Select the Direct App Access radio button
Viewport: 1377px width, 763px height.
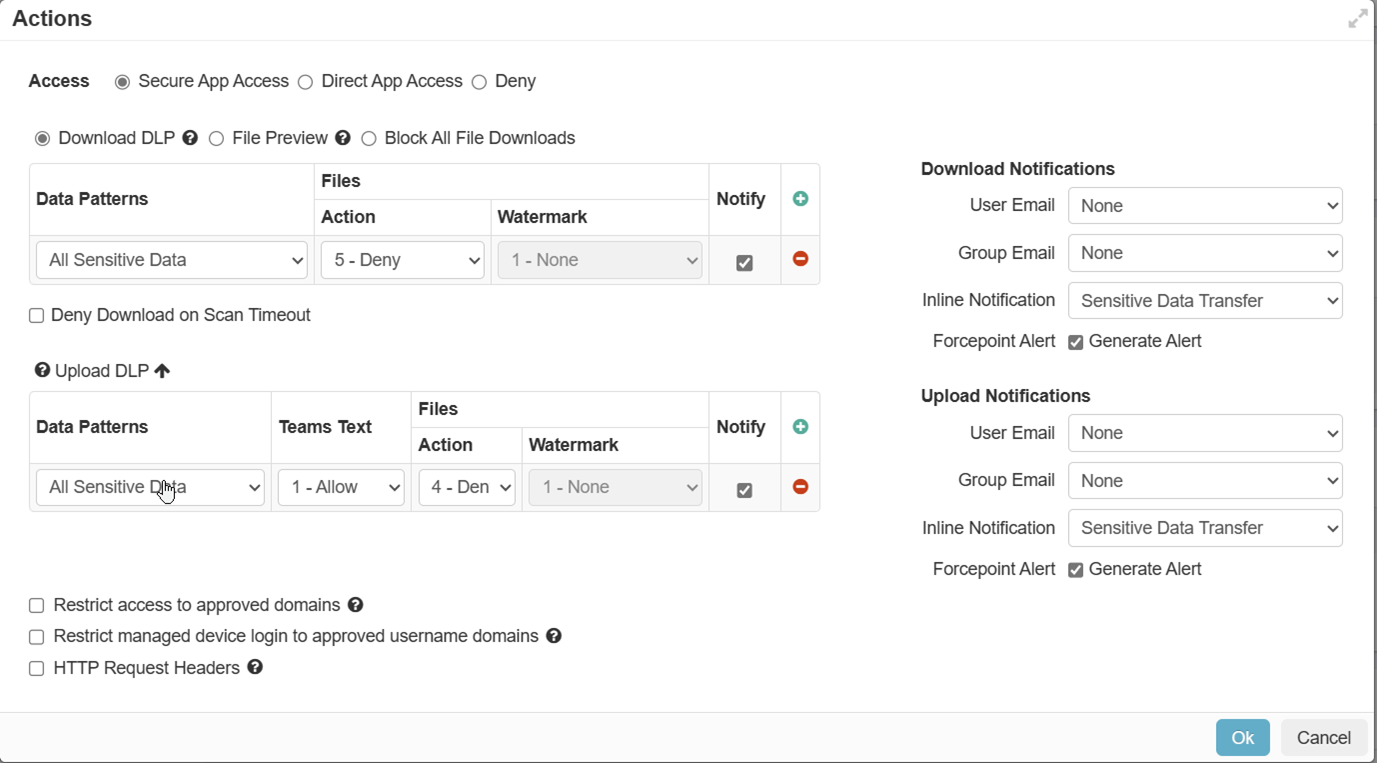306,82
